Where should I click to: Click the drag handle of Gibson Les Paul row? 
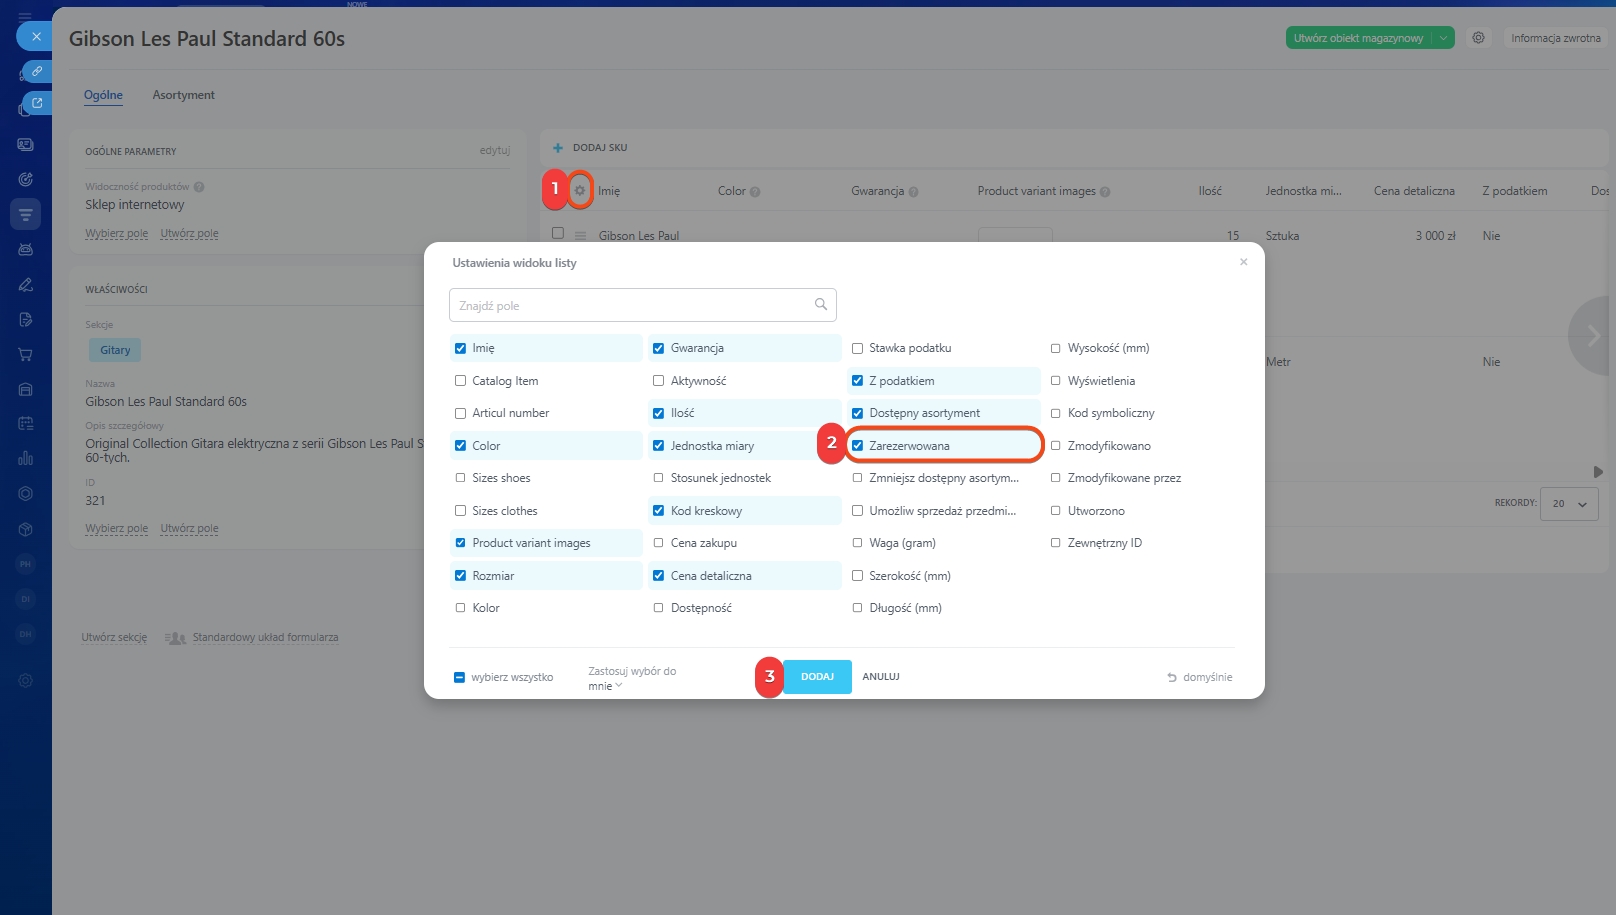580,236
